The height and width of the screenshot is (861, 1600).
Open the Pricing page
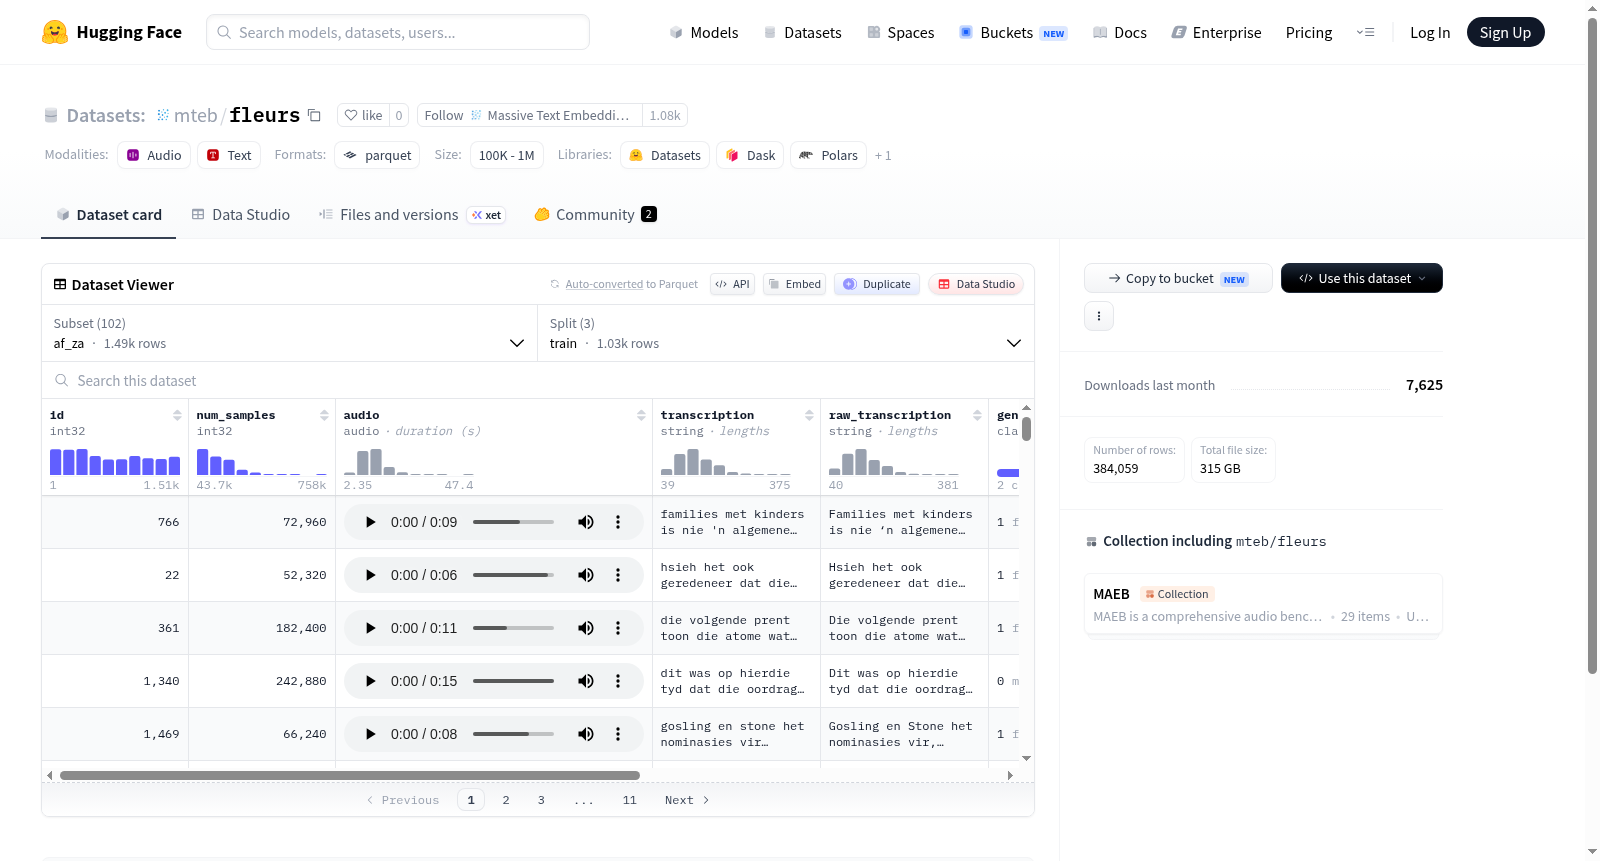pyautogui.click(x=1309, y=32)
